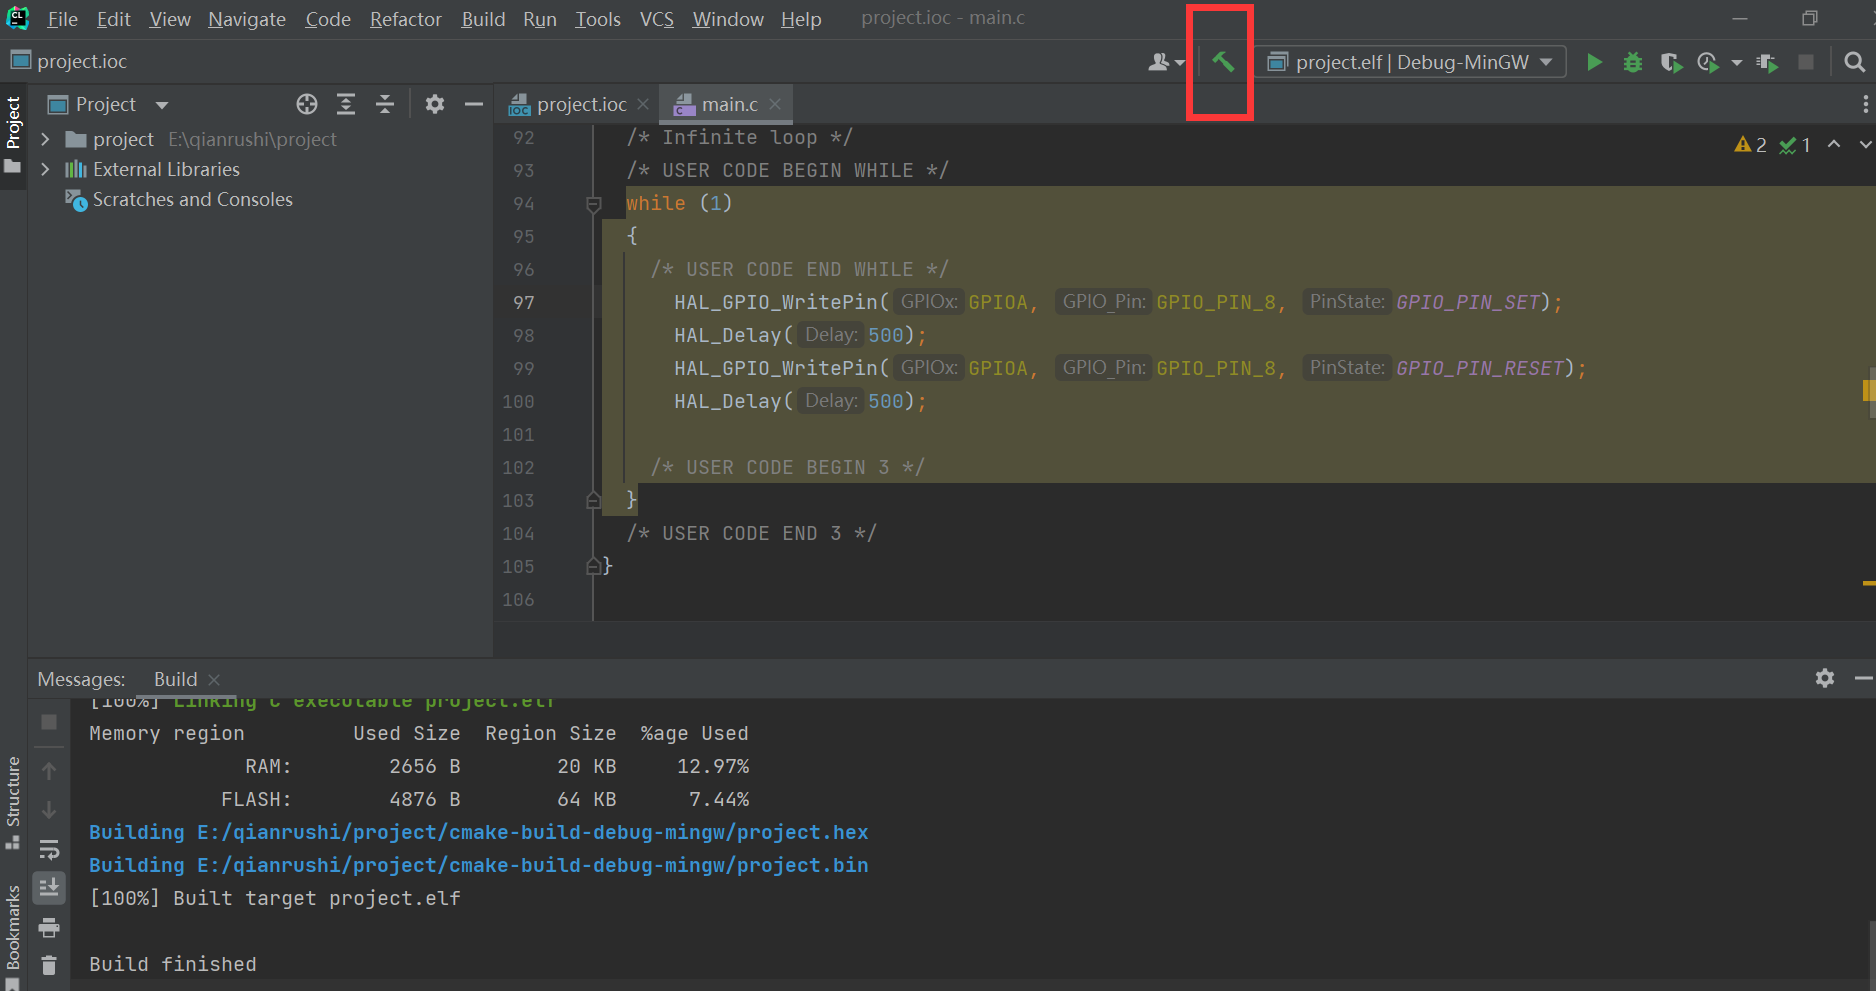
Task: Click the grey Stop button in toolbar
Action: pos(1806,62)
